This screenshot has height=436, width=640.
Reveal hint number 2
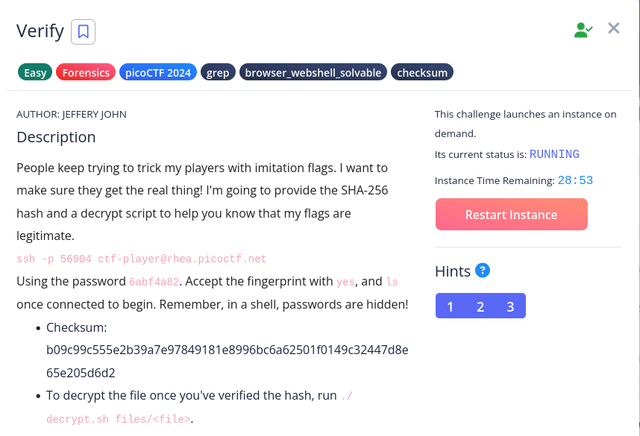click(x=480, y=306)
